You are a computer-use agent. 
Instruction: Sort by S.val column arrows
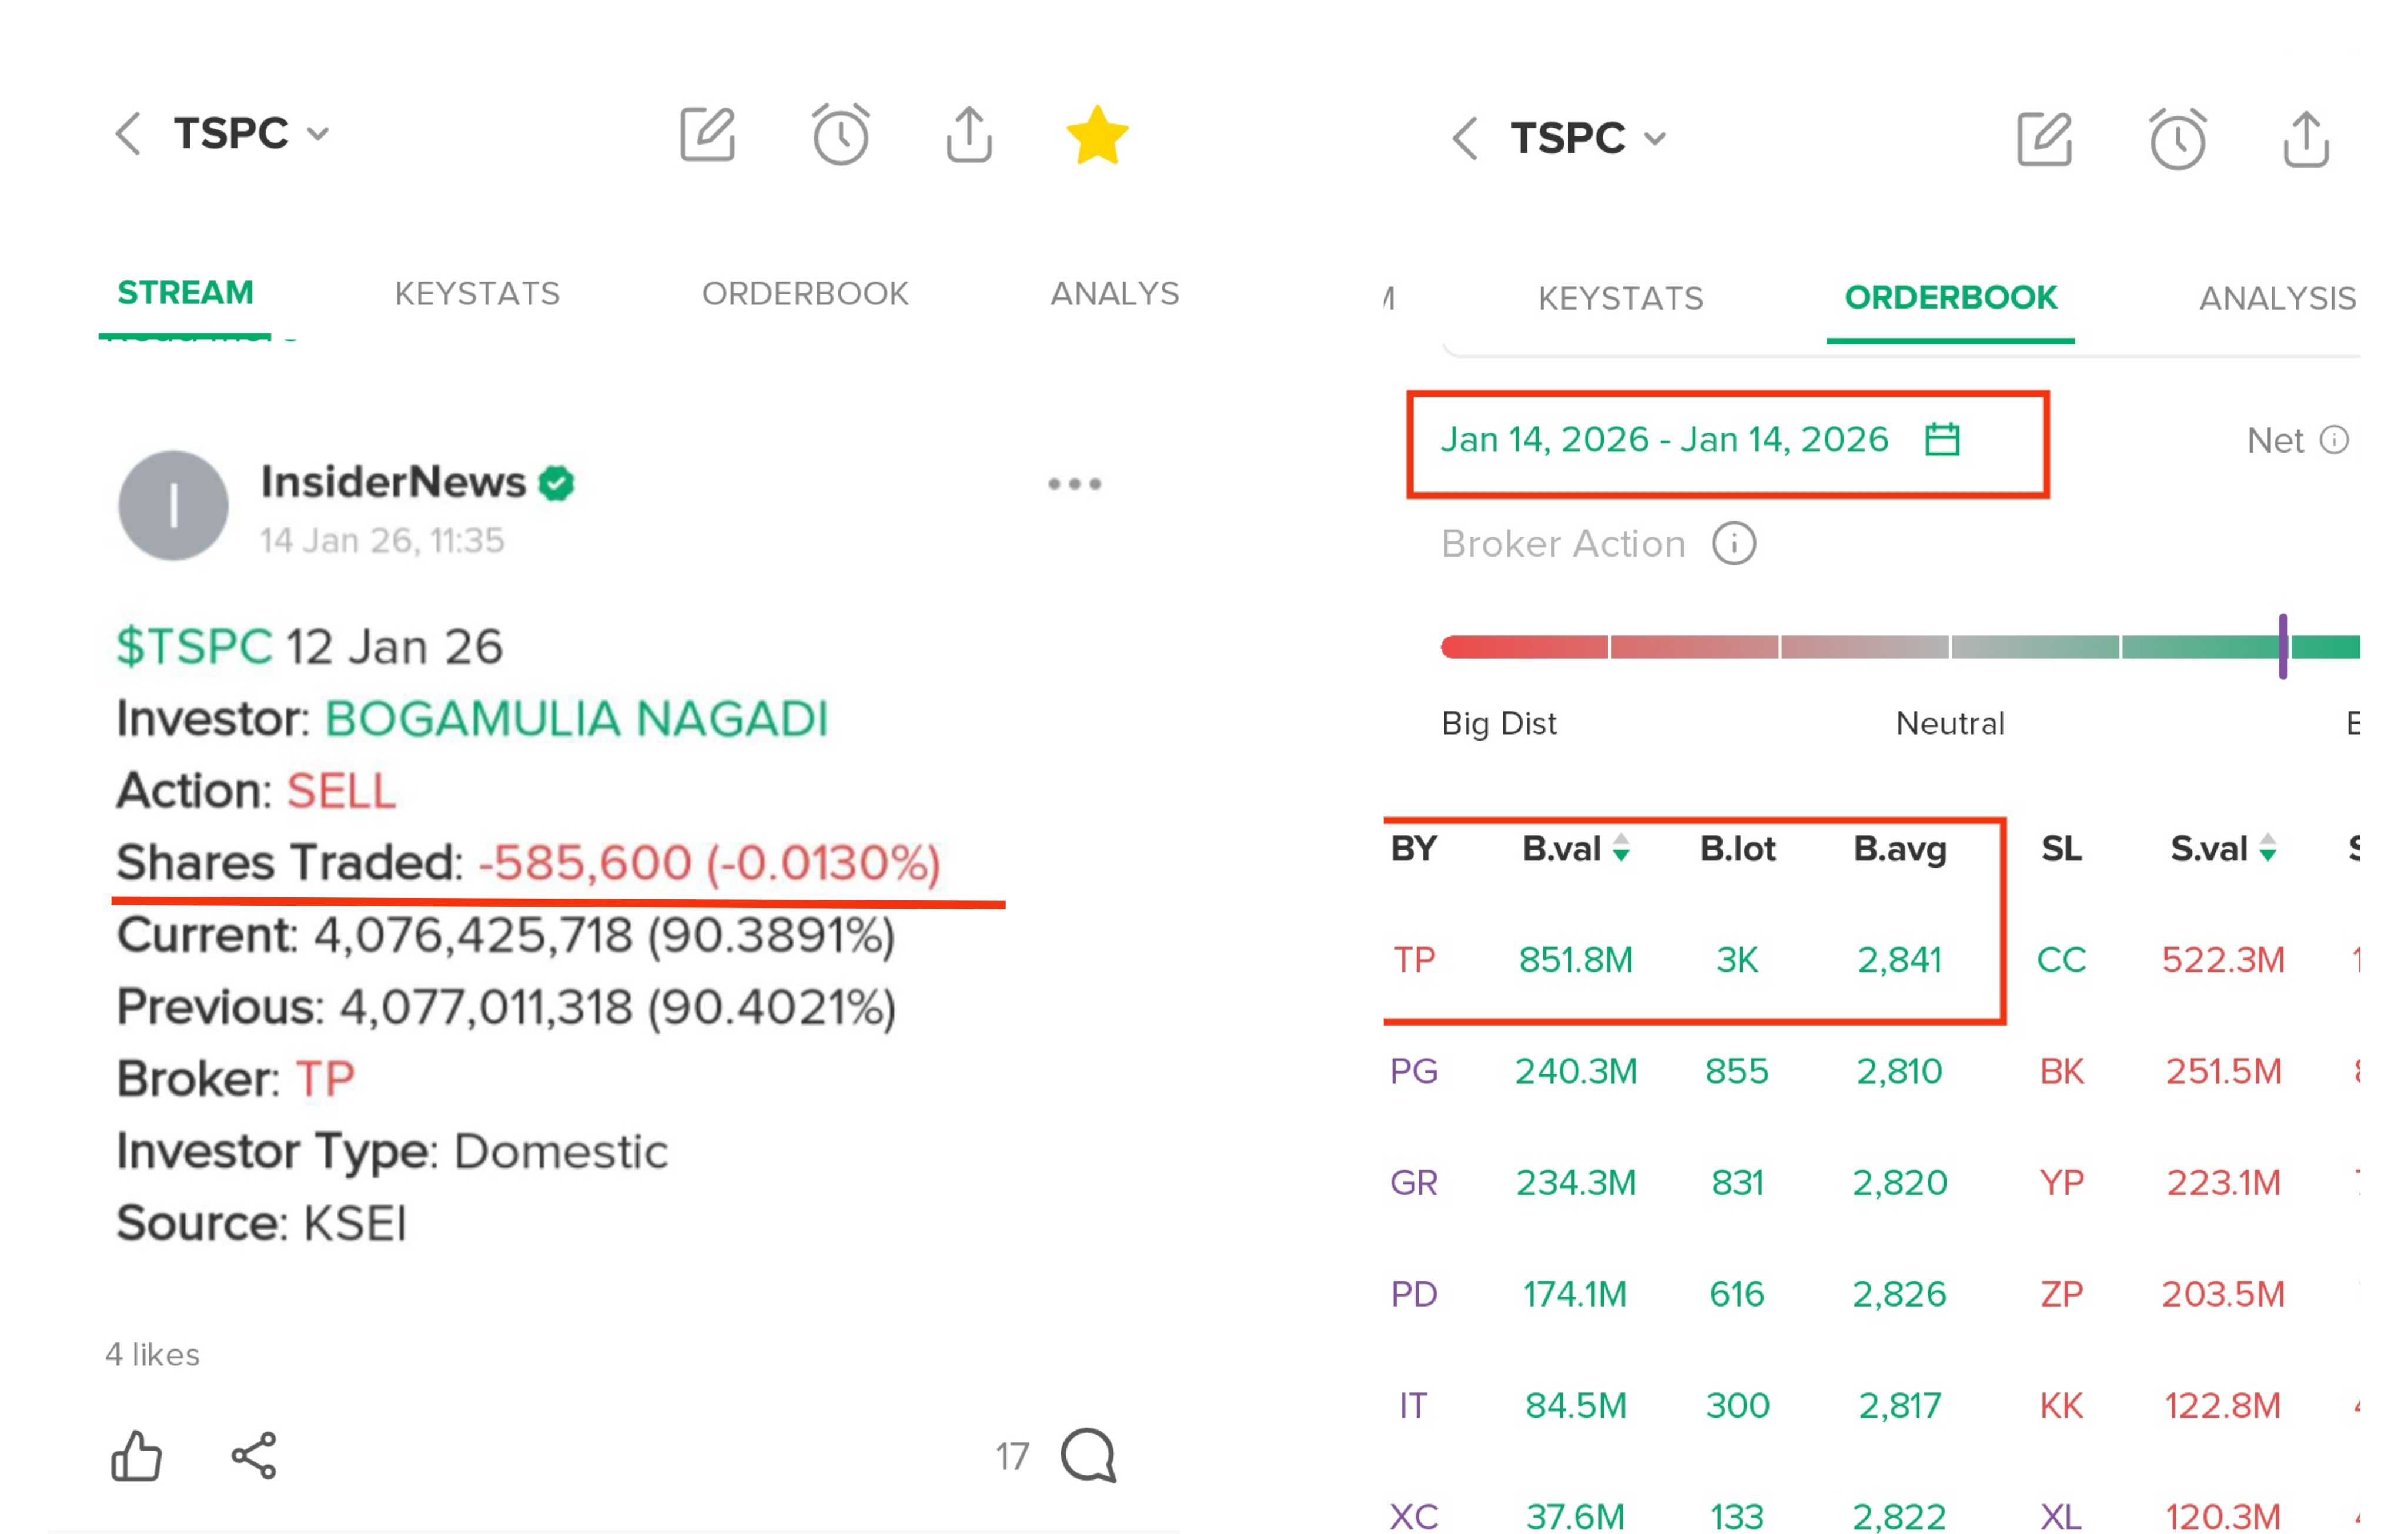[2268, 849]
